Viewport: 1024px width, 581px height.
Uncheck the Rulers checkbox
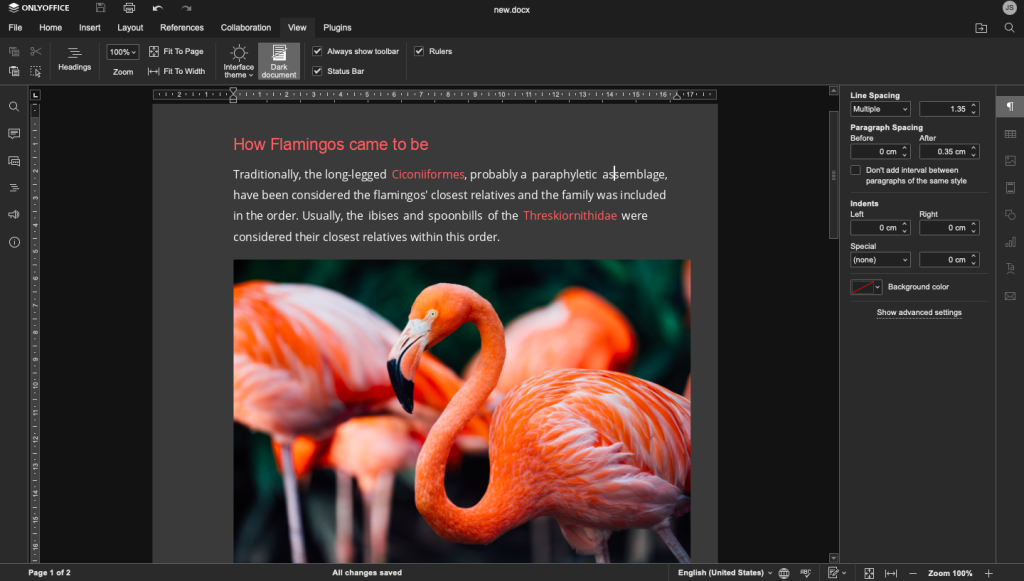(418, 51)
